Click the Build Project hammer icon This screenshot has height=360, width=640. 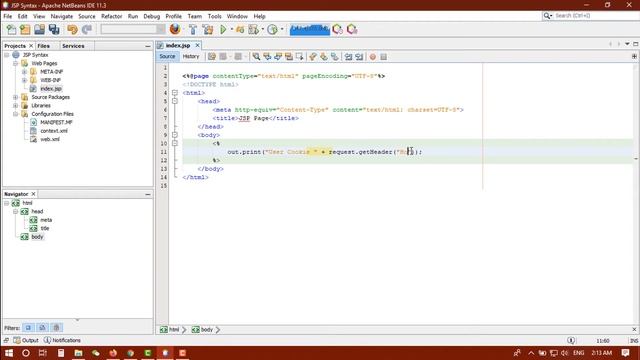click(193, 29)
